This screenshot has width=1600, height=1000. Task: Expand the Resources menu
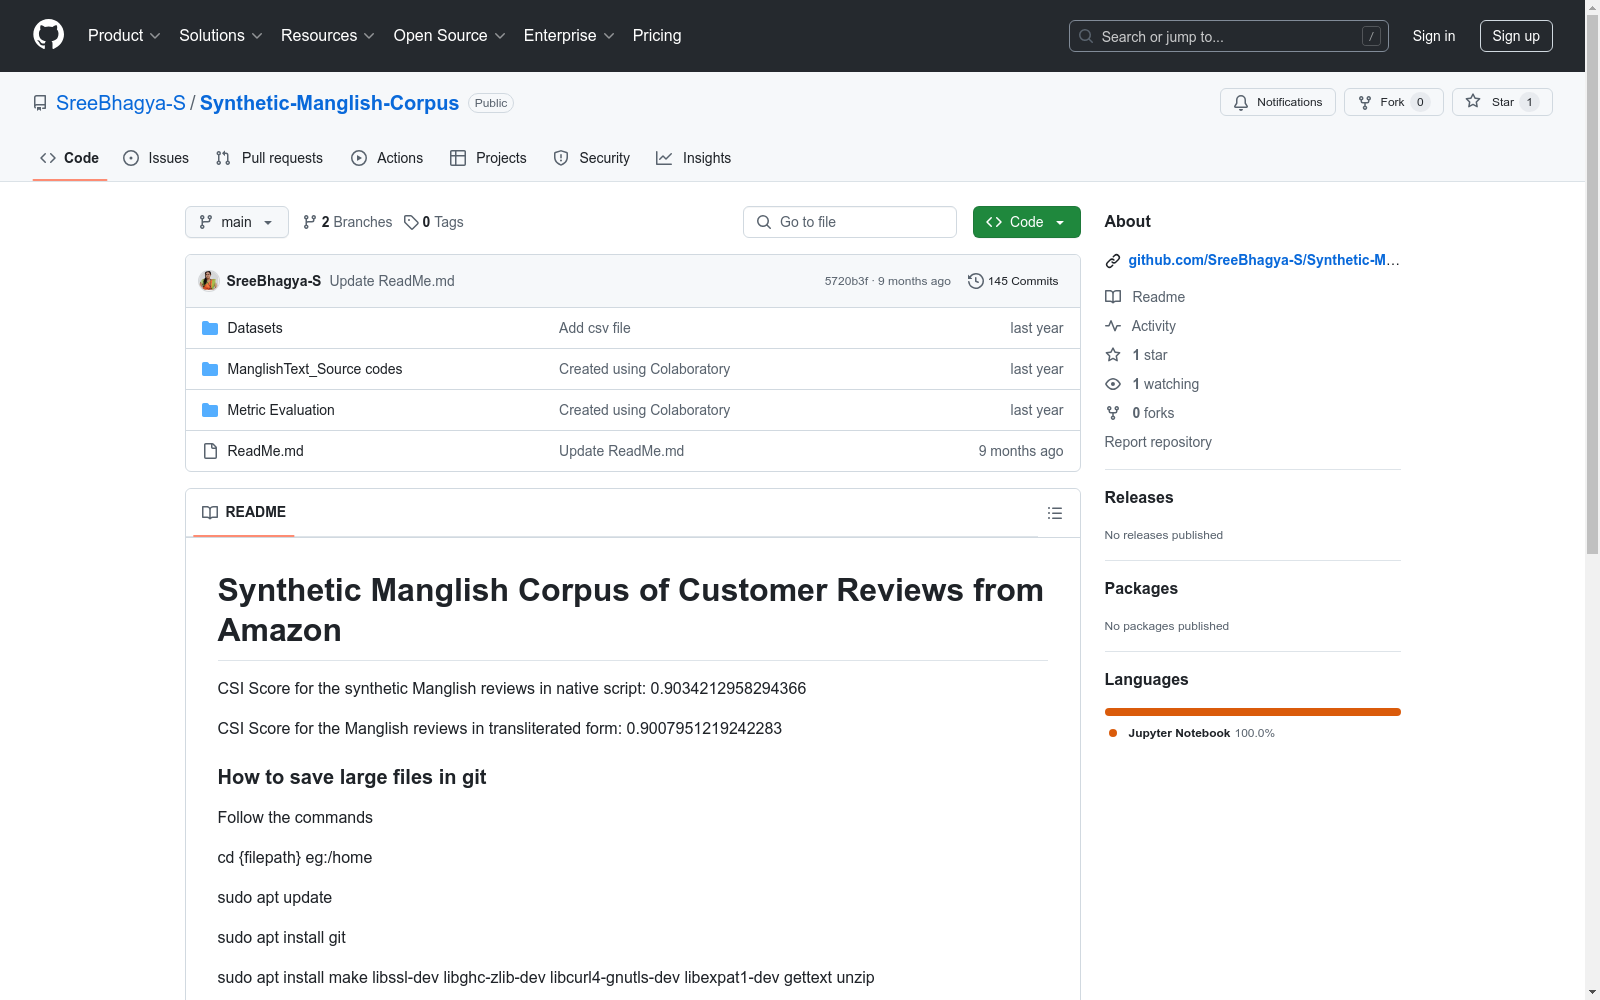328,35
